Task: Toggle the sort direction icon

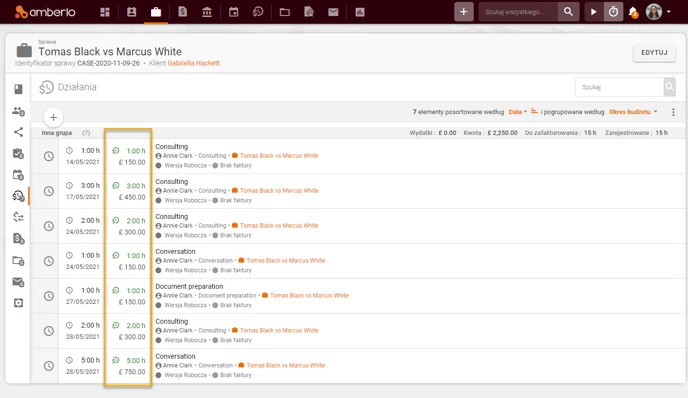Action: click(534, 111)
